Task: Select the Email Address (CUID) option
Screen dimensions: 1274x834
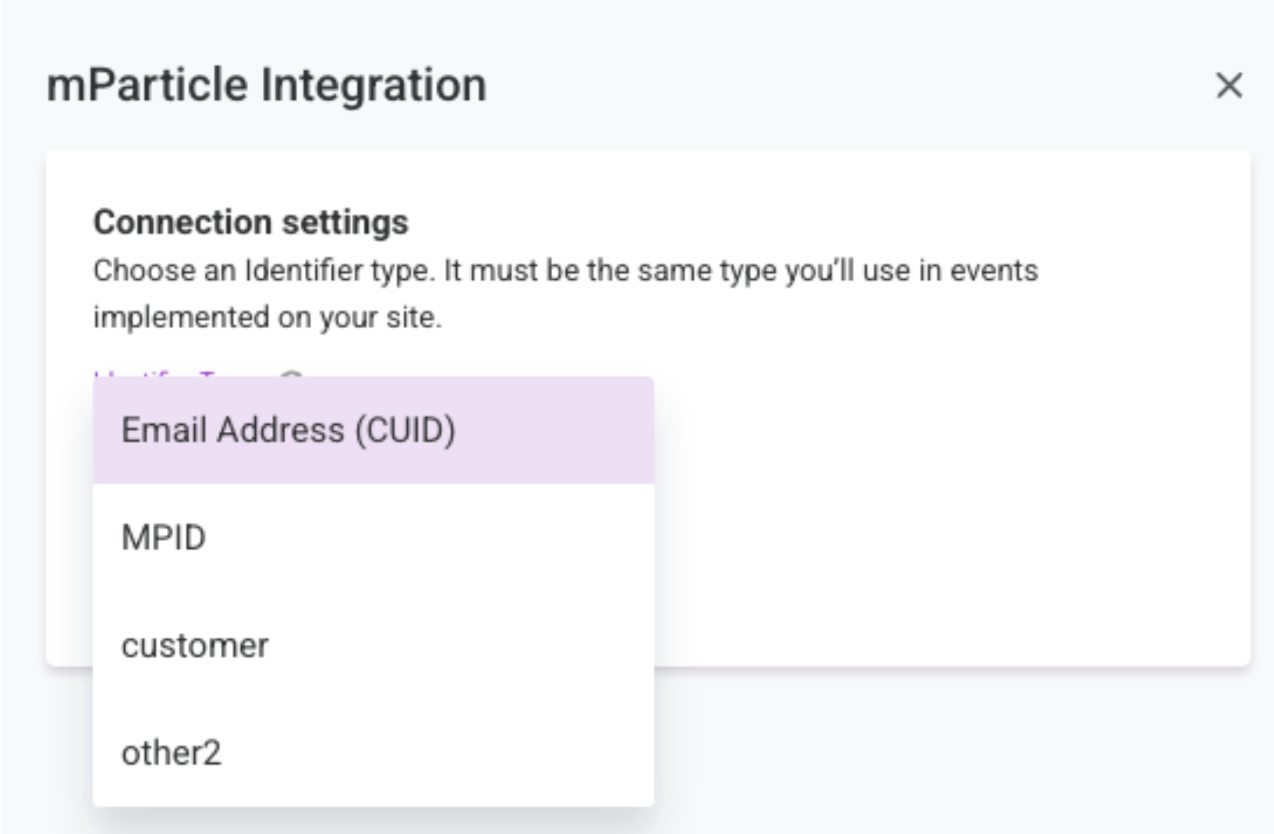Action: [373, 430]
